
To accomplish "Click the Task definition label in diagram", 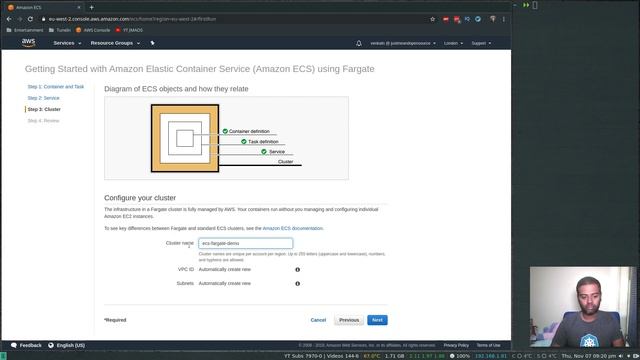I will (x=263, y=142).
